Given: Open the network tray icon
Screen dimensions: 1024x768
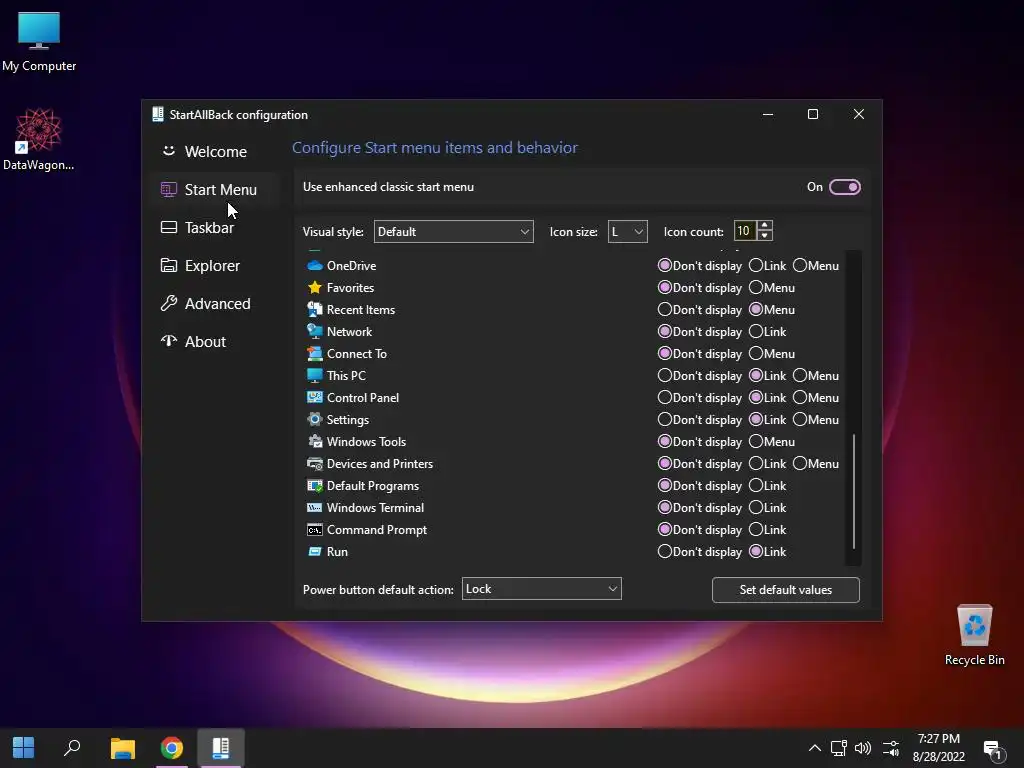Looking at the screenshot, I should pos(839,748).
